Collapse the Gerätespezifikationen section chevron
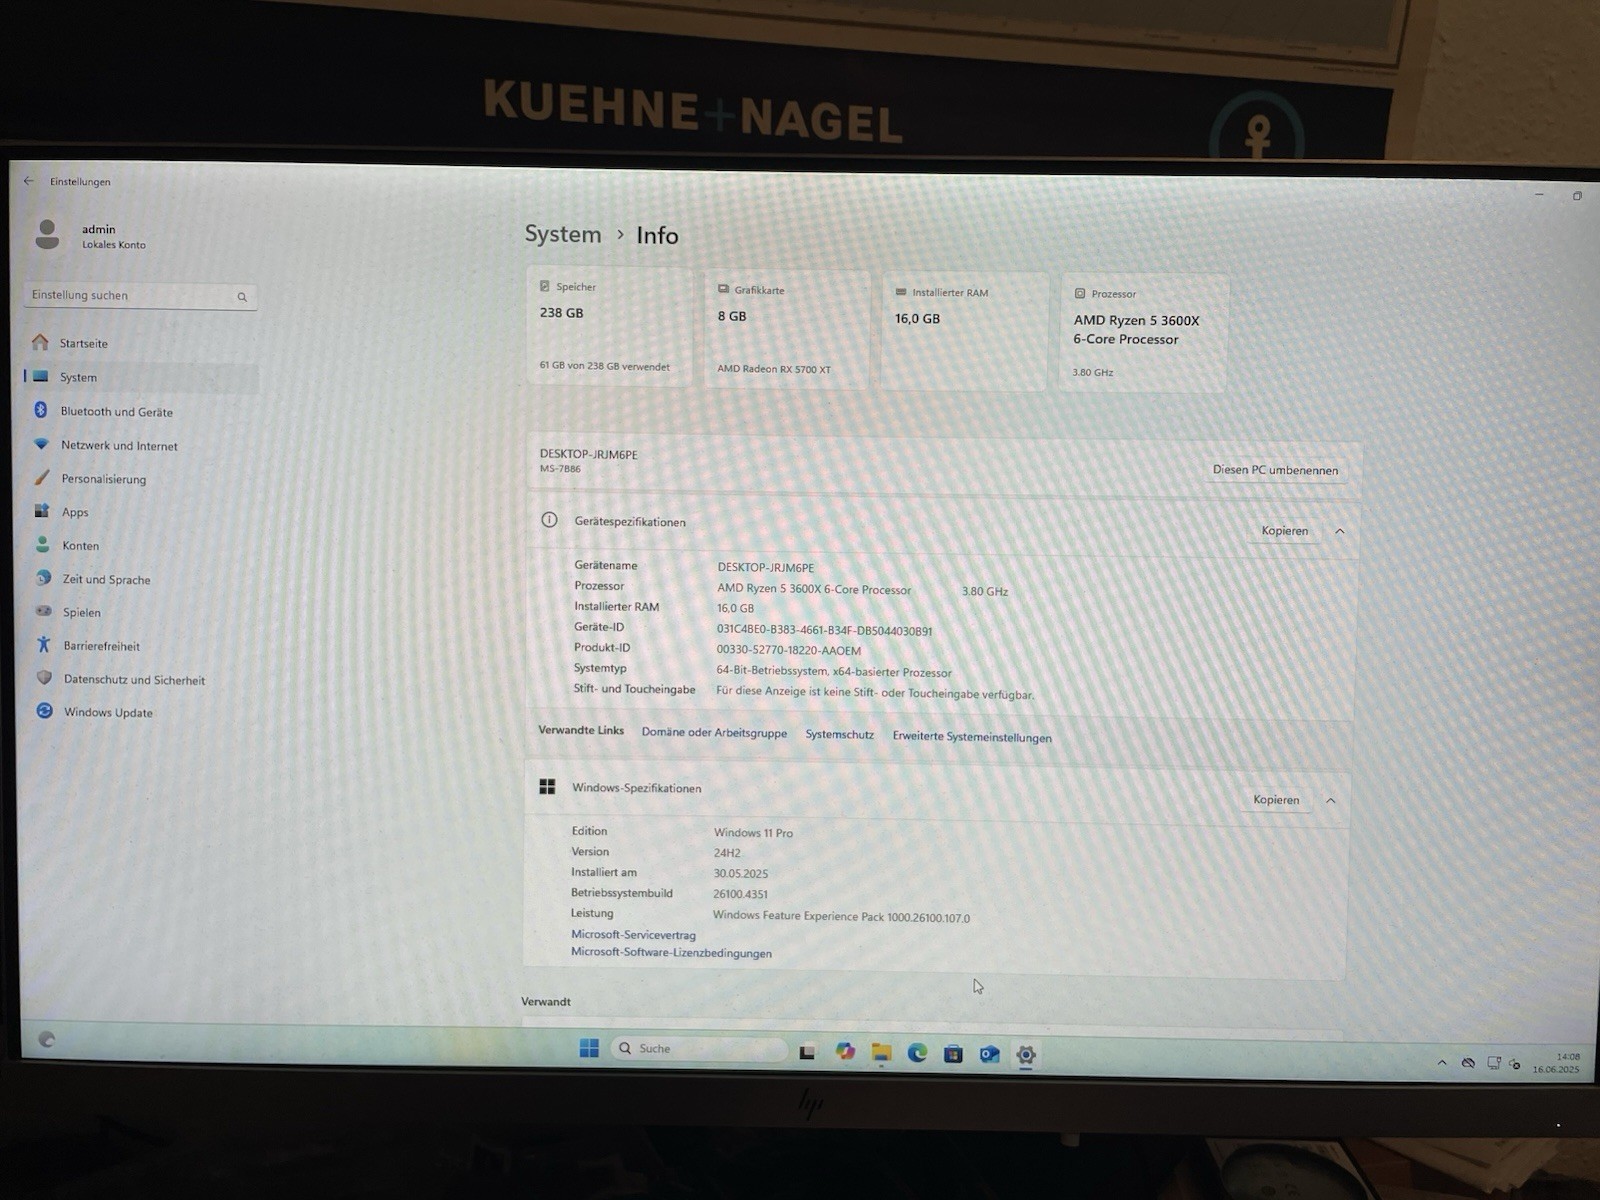The width and height of the screenshot is (1600, 1200). click(x=1340, y=531)
